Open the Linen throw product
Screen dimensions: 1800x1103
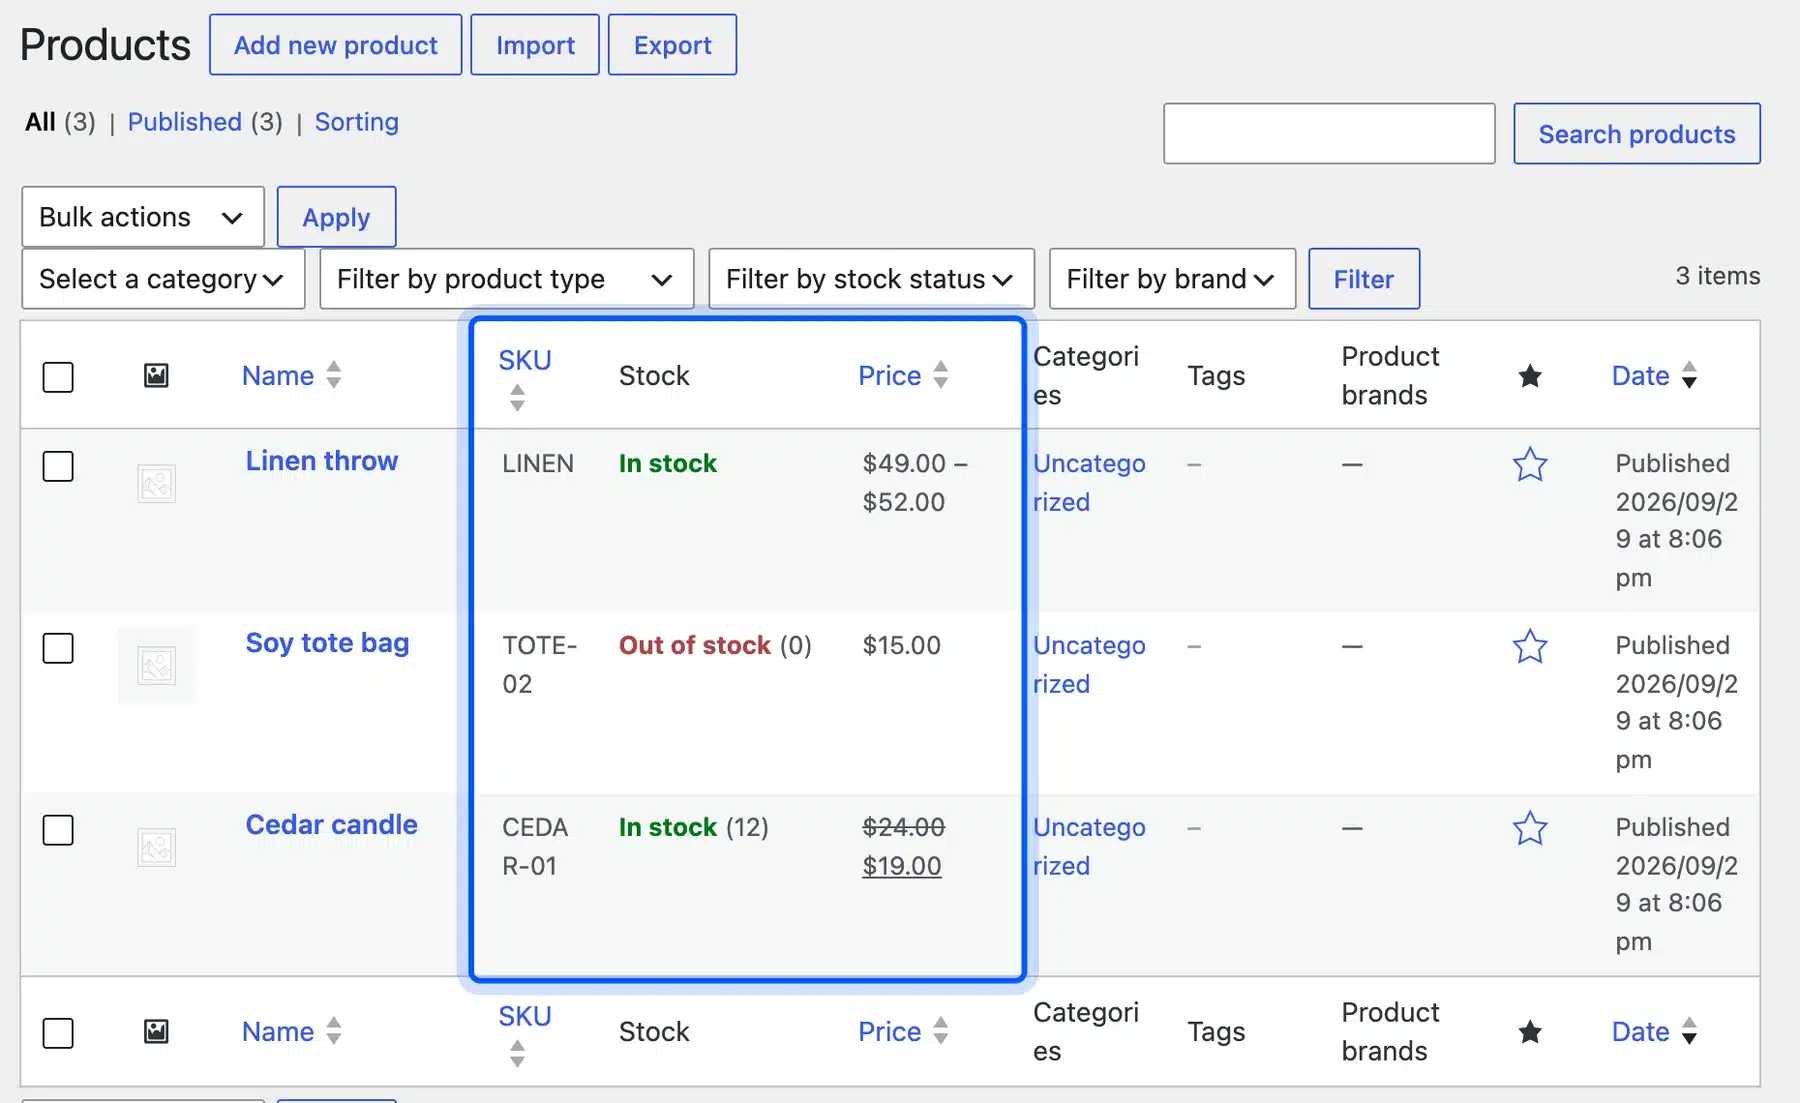322,461
